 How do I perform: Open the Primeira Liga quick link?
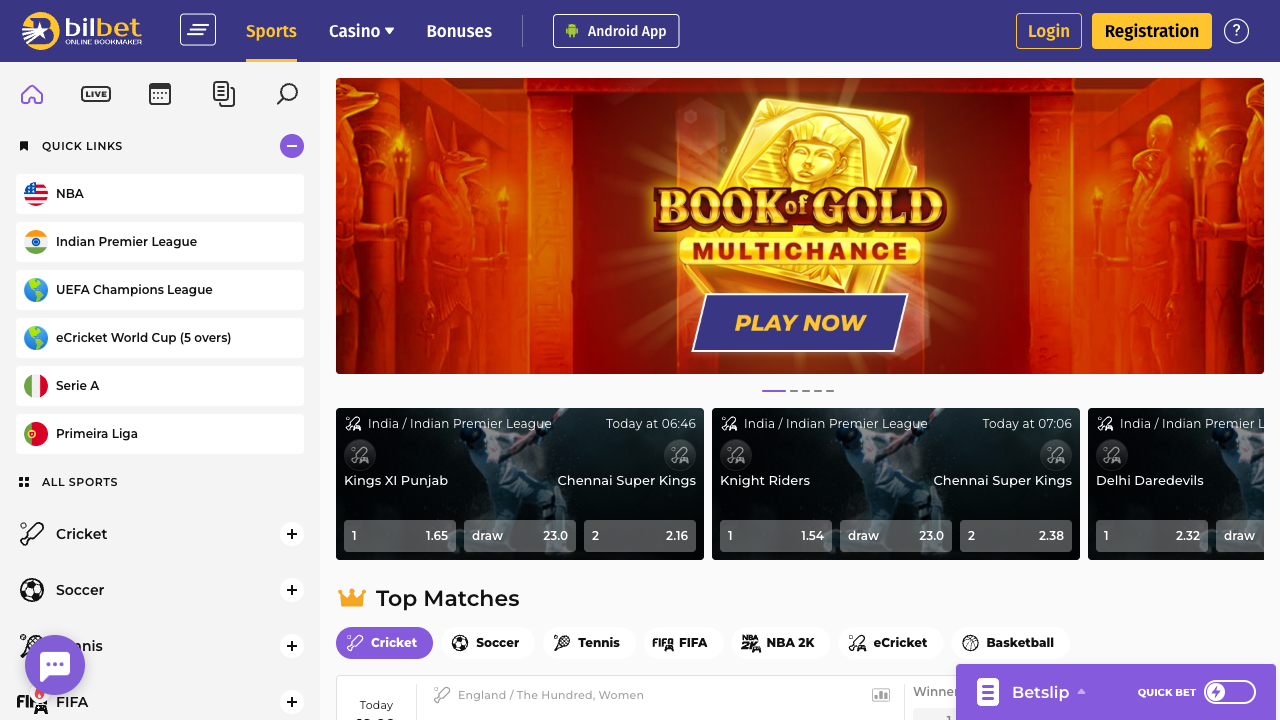160,434
